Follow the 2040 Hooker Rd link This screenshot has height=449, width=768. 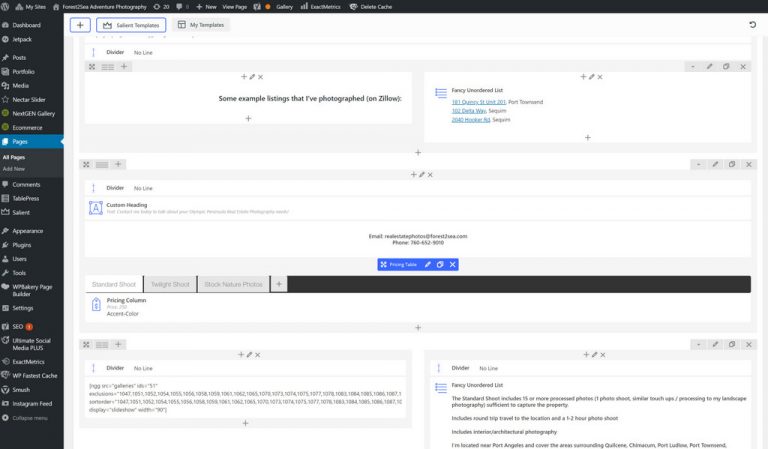[471, 119]
